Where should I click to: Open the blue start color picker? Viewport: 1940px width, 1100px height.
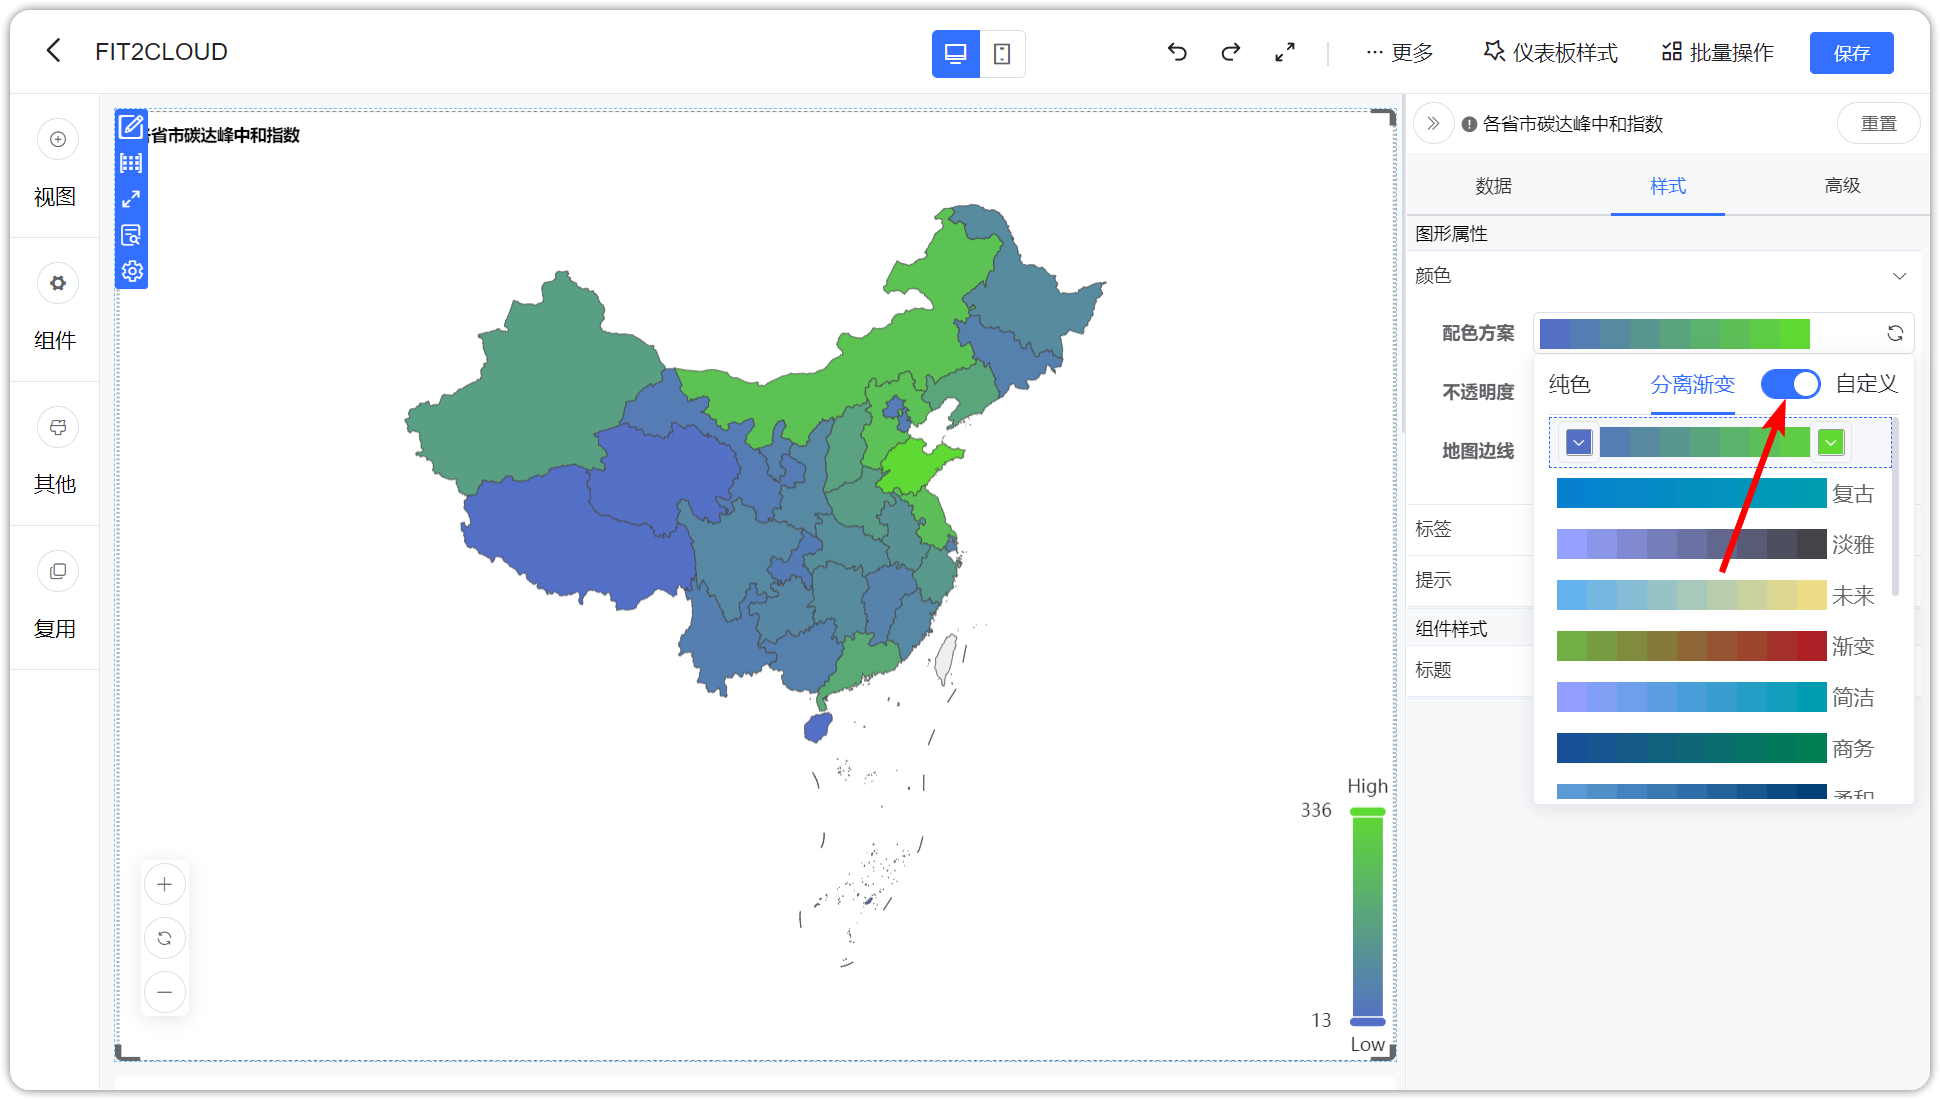(x=1579, y=442)
